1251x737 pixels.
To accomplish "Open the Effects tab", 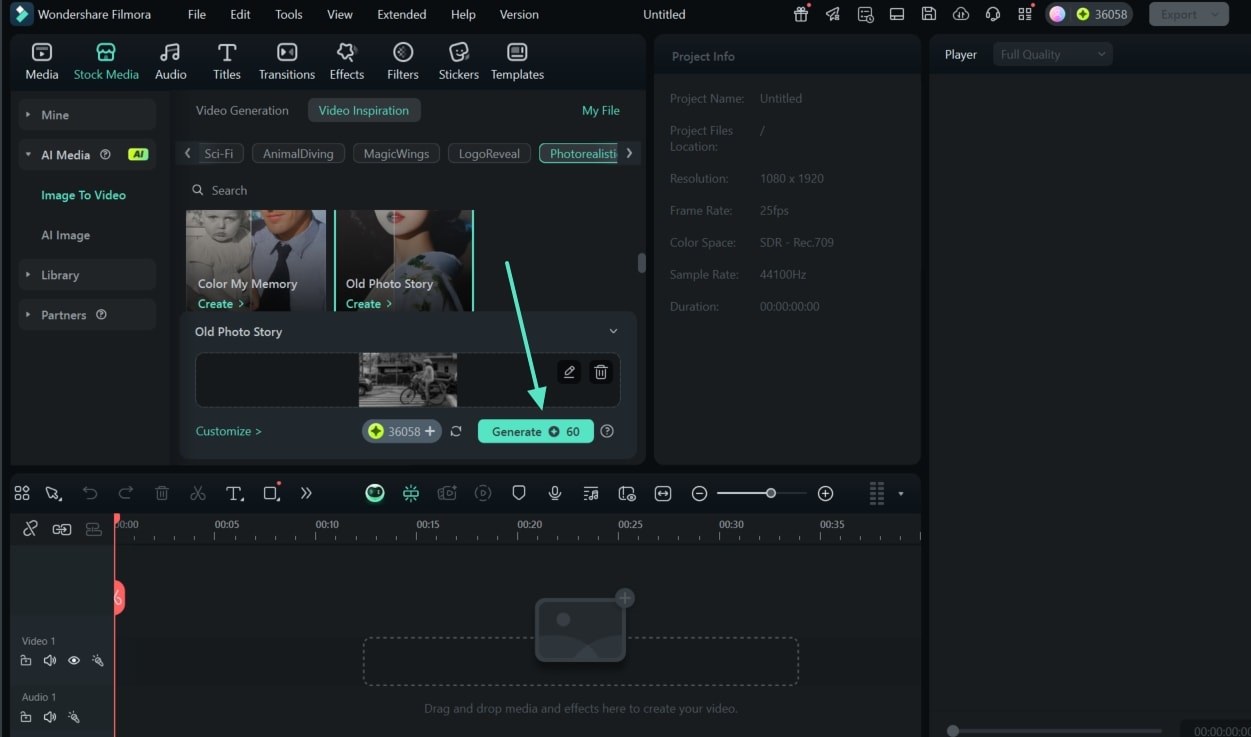I will coord(347,62).
